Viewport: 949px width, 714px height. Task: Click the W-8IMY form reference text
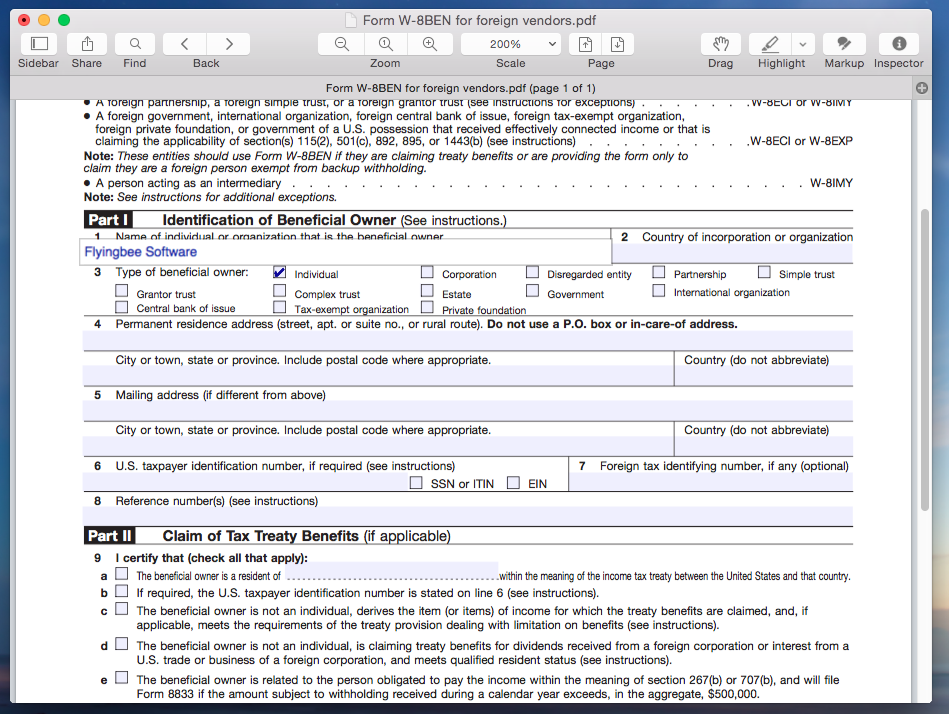point(831,183)
